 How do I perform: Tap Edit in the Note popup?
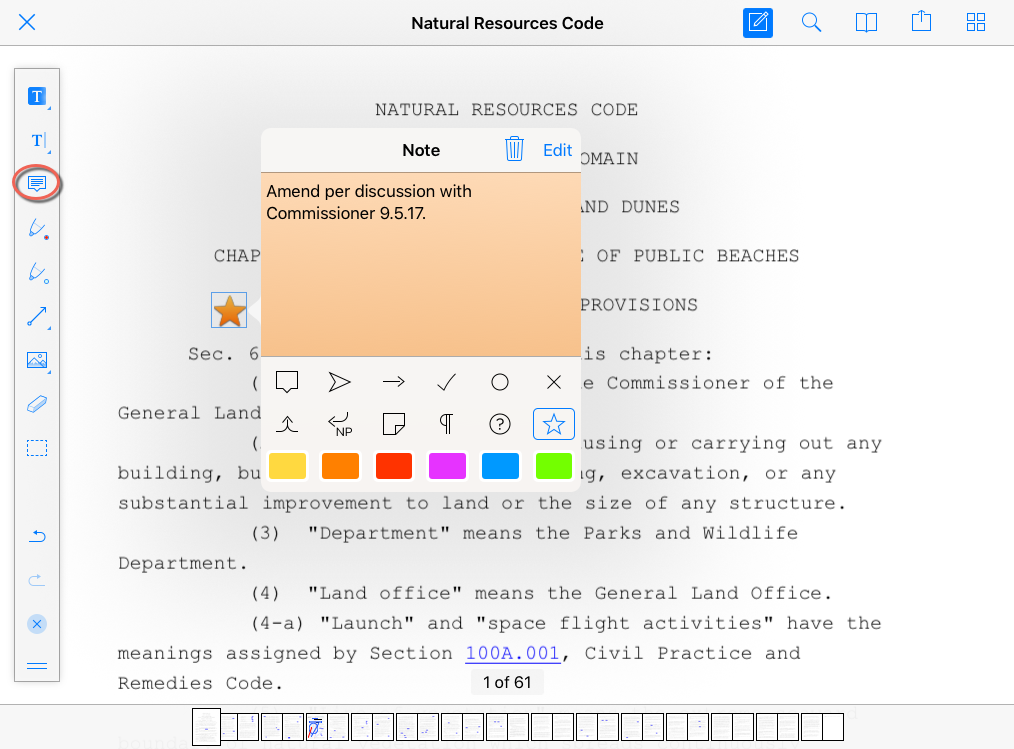pyautogui.click(x=557, y=150)
